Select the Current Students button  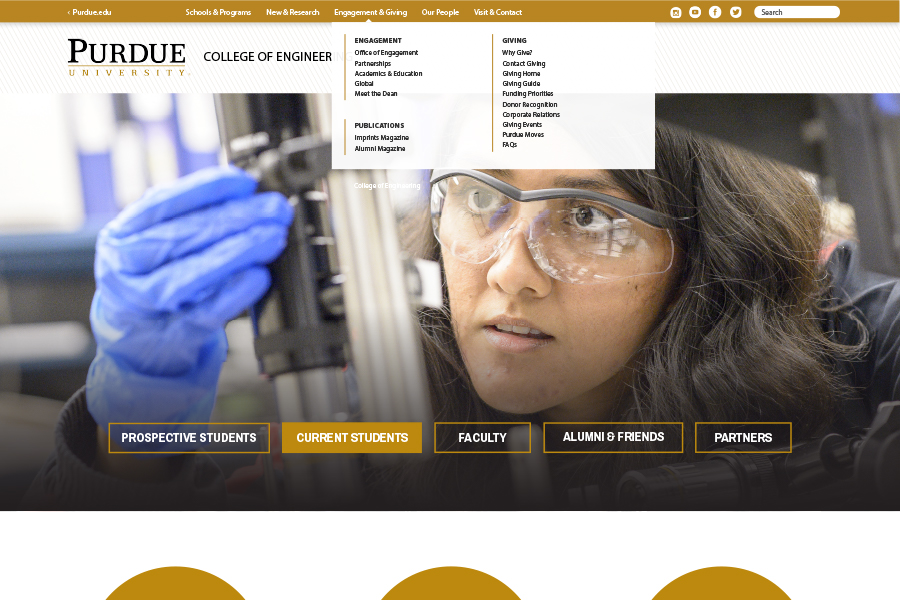352,438
